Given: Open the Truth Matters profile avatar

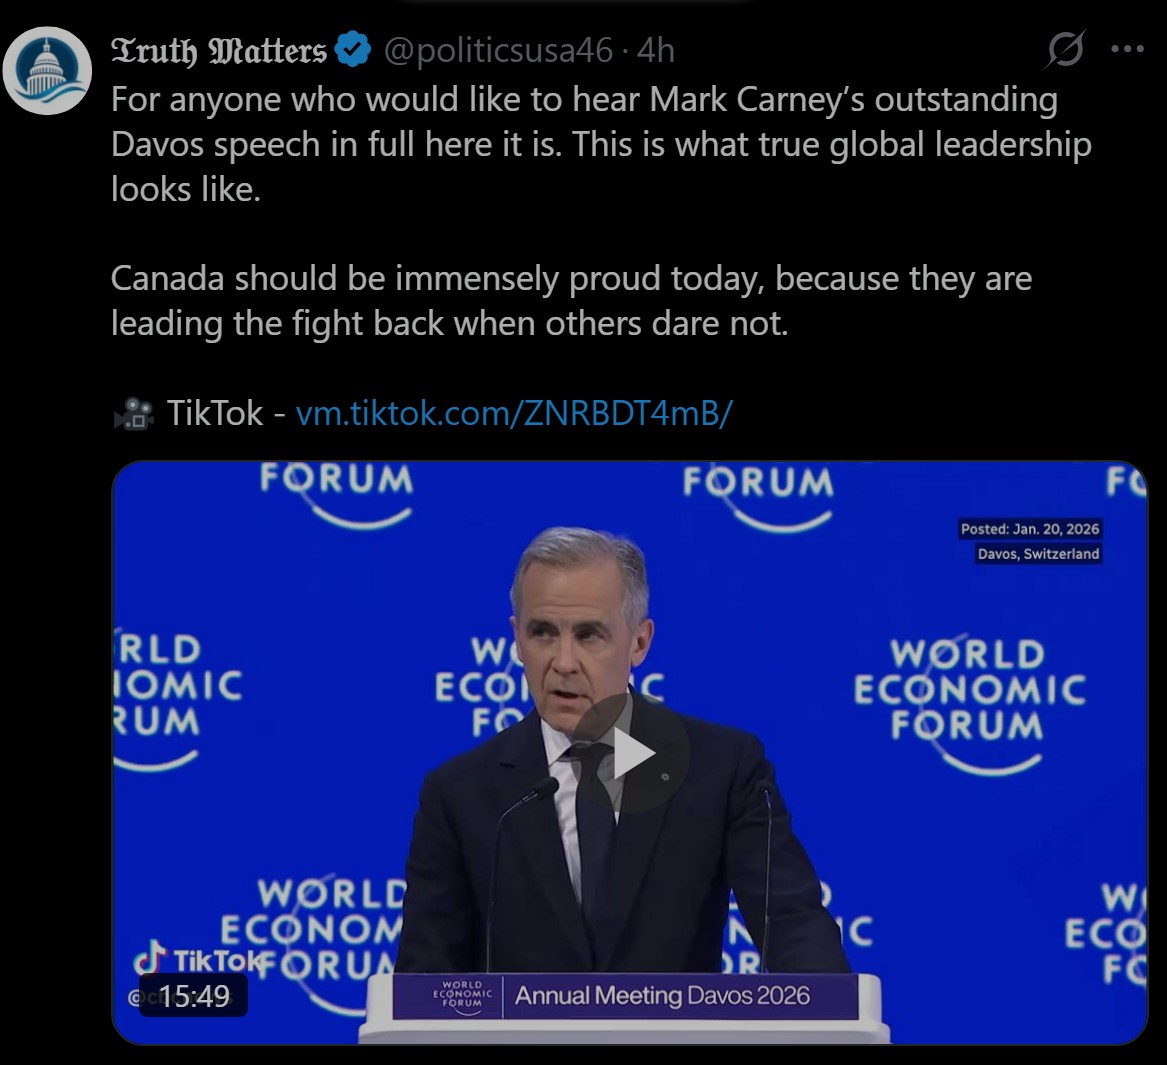Looking at the screenshot, I should [x=47, y=71].
